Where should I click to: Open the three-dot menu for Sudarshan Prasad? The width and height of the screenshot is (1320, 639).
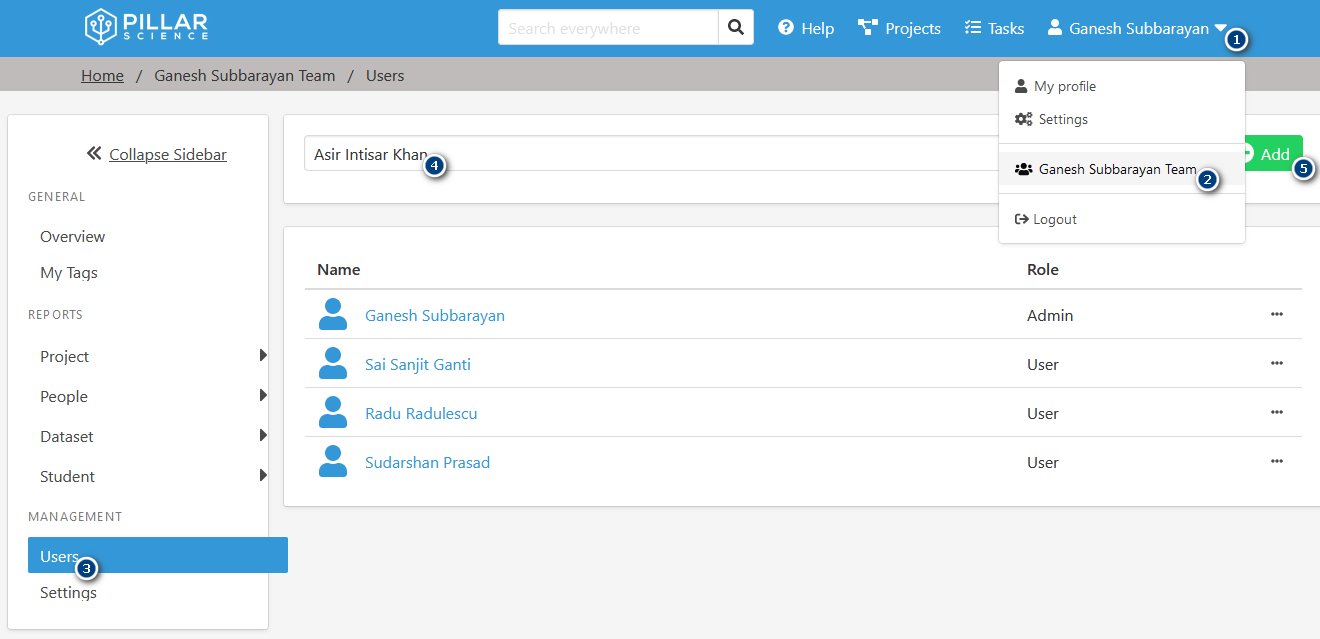(1276, 461)
